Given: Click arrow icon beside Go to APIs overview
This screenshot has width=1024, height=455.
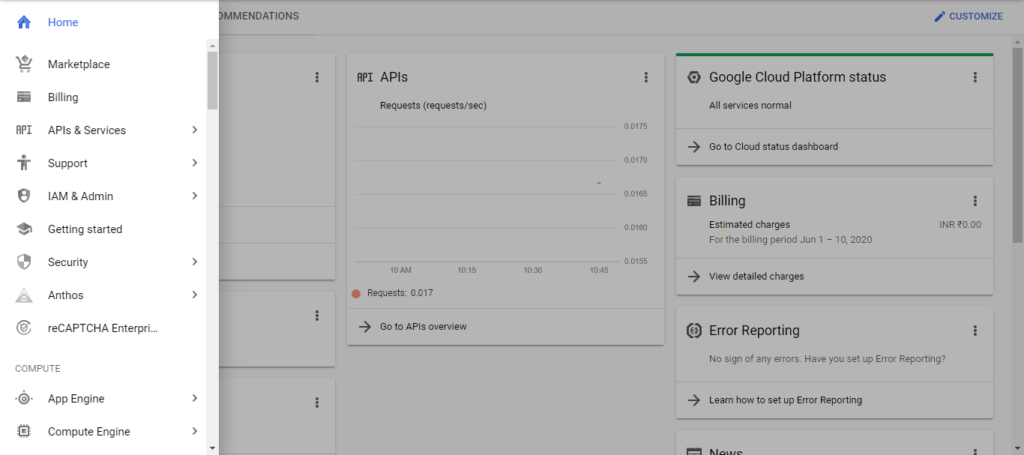Looking at the screenshot, I should coord(364,326).
